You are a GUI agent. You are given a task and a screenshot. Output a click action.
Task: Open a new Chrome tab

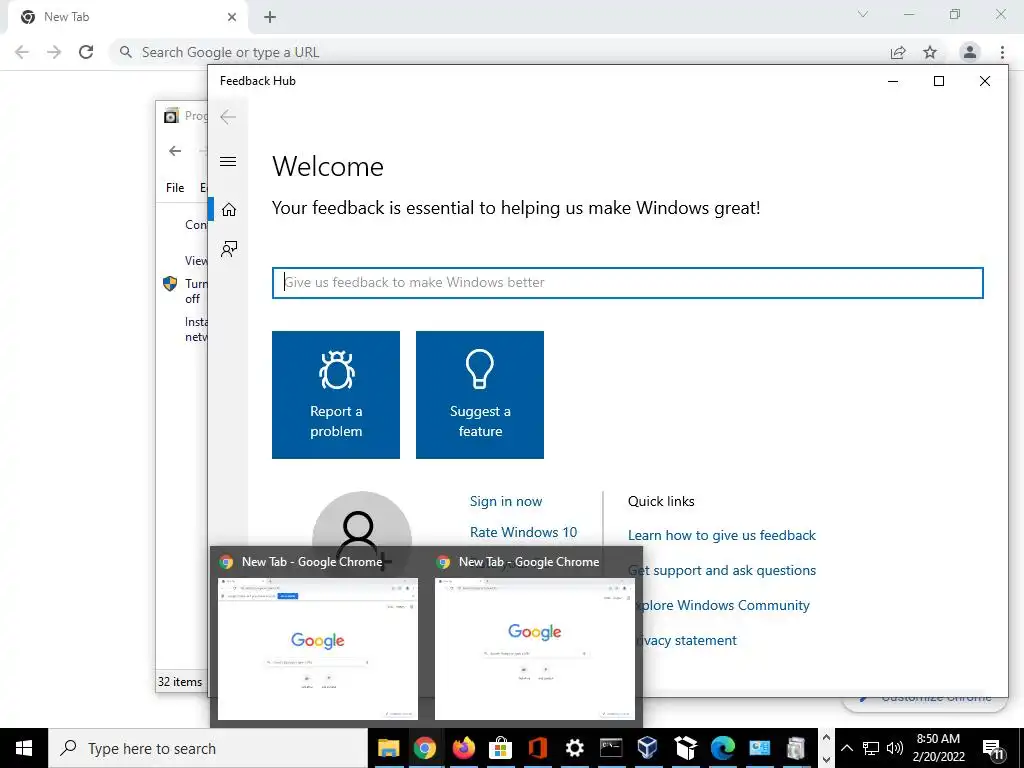tap(270, 18)
